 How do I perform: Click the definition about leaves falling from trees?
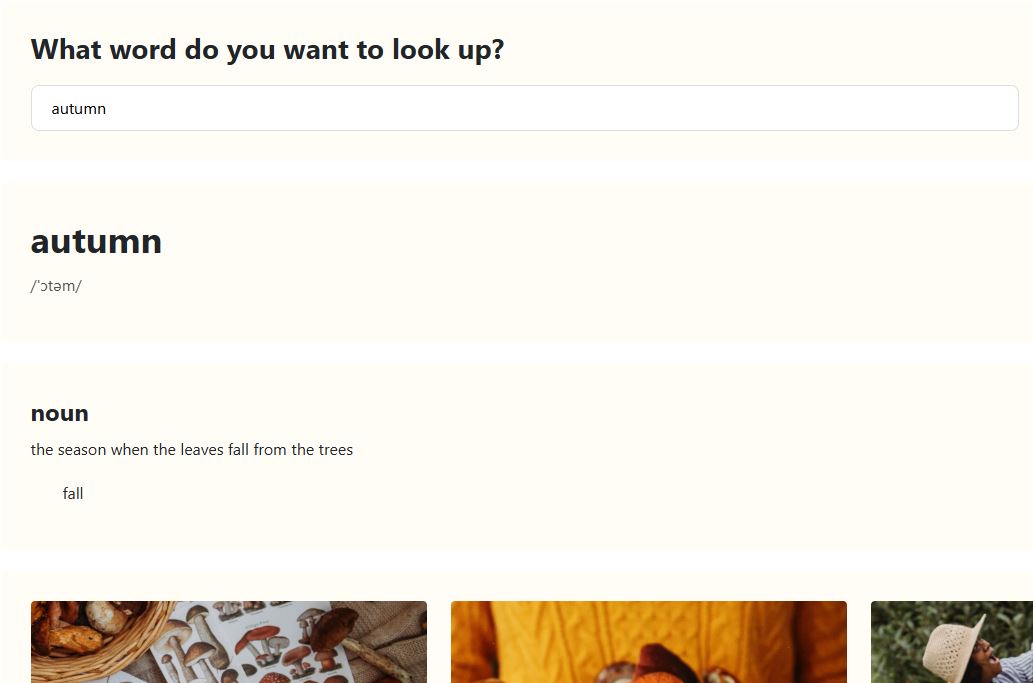[192, 449]
